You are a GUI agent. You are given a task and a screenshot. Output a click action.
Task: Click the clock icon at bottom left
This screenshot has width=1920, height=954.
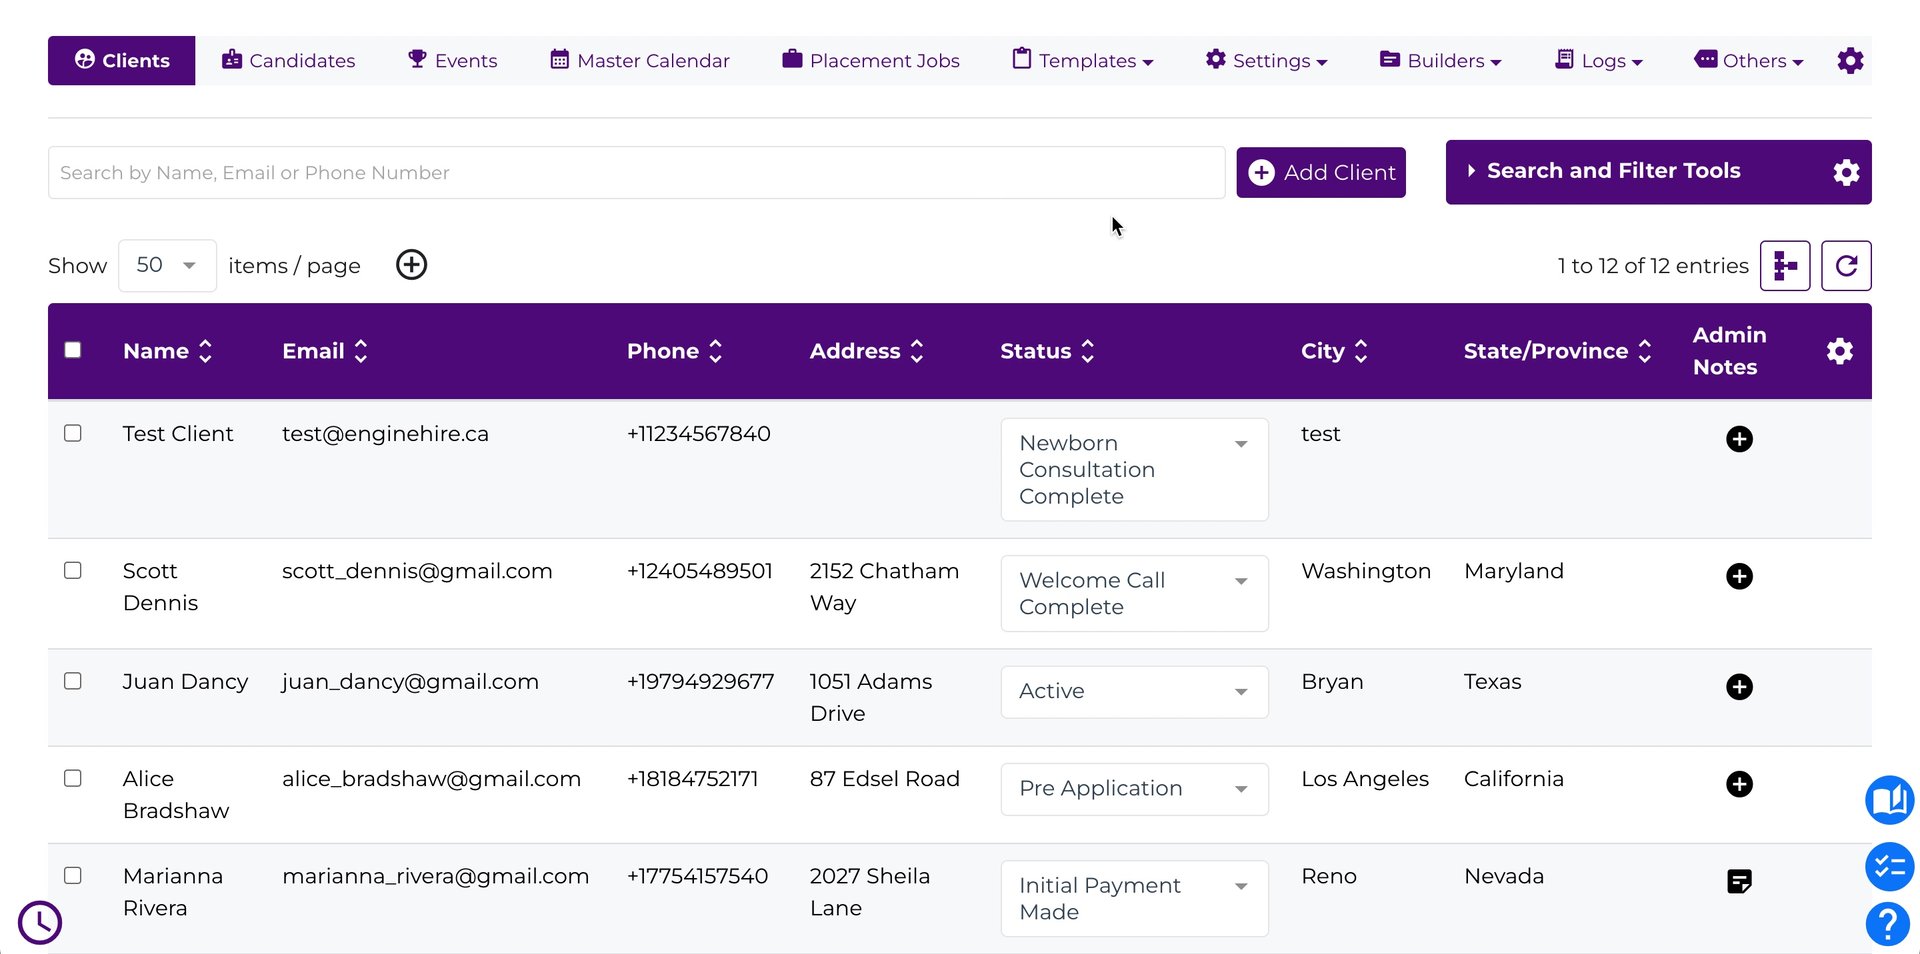(40, 922)
